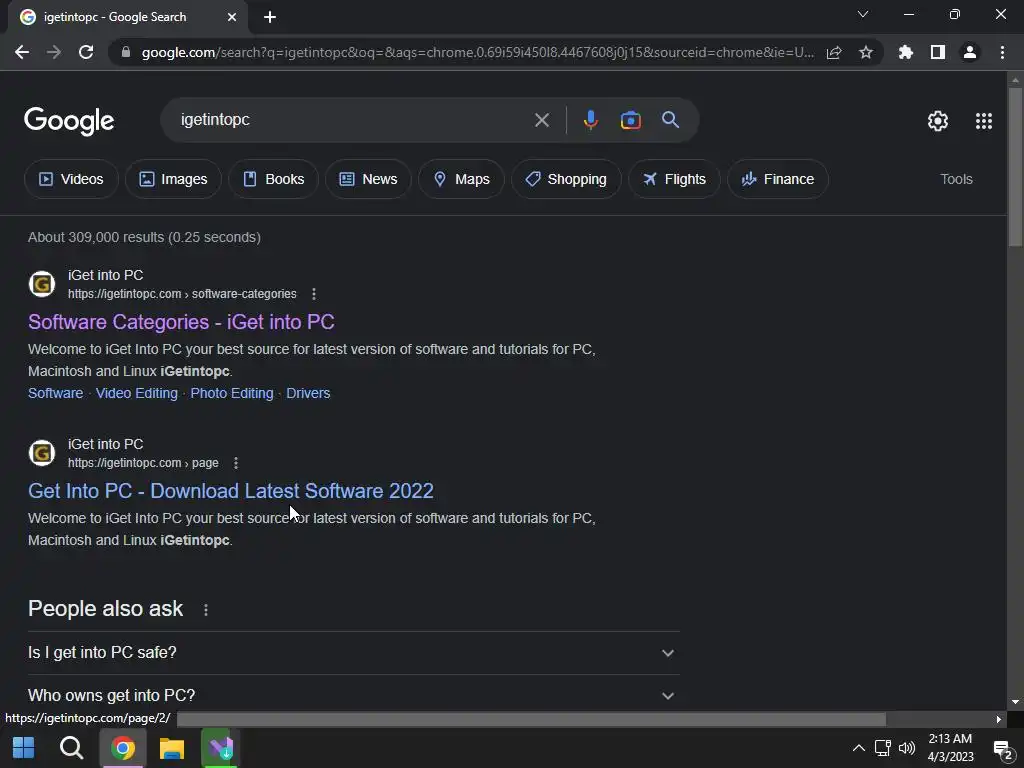
Task: Open the tab search dropdown arrow
Action: [x=863, y=14]
